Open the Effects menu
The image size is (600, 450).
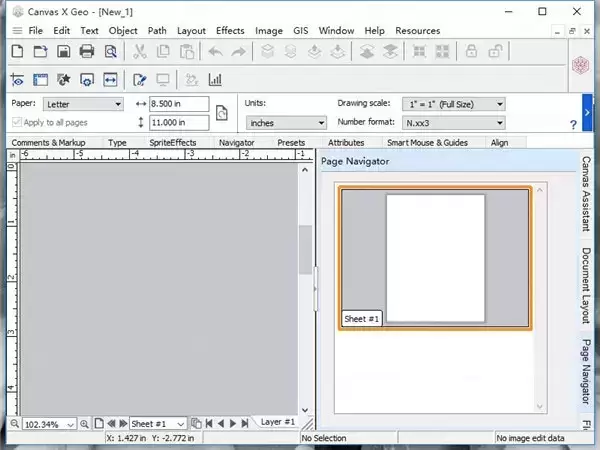coord(230,31)
